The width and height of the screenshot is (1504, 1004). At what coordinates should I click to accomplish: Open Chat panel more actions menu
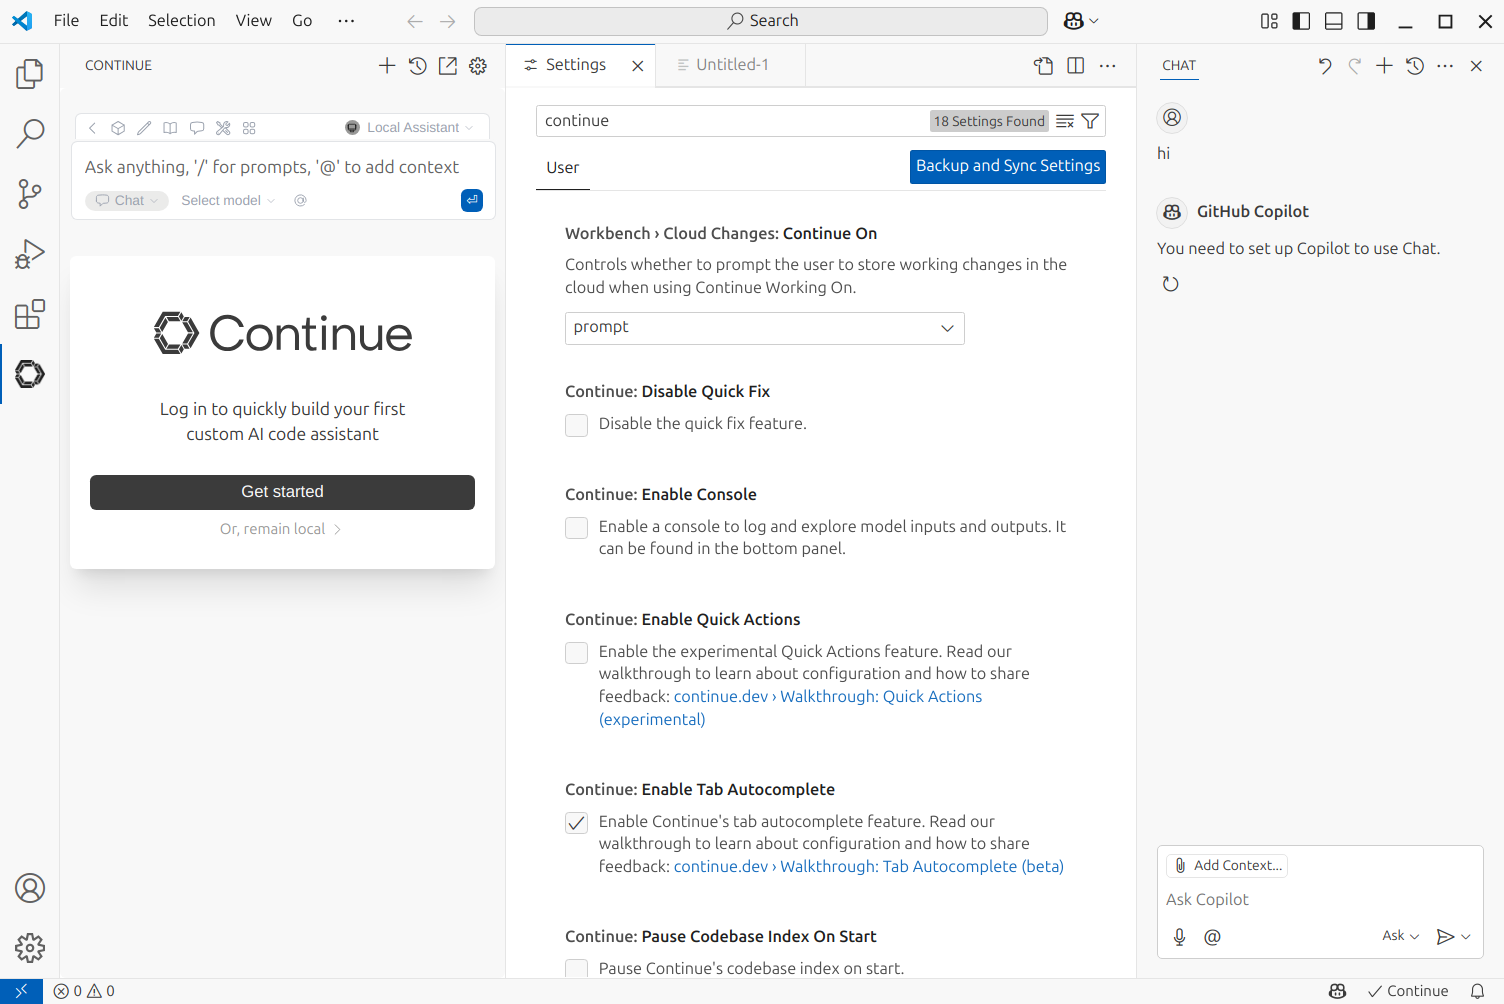pyautogui.click(x=1445, y=65)
